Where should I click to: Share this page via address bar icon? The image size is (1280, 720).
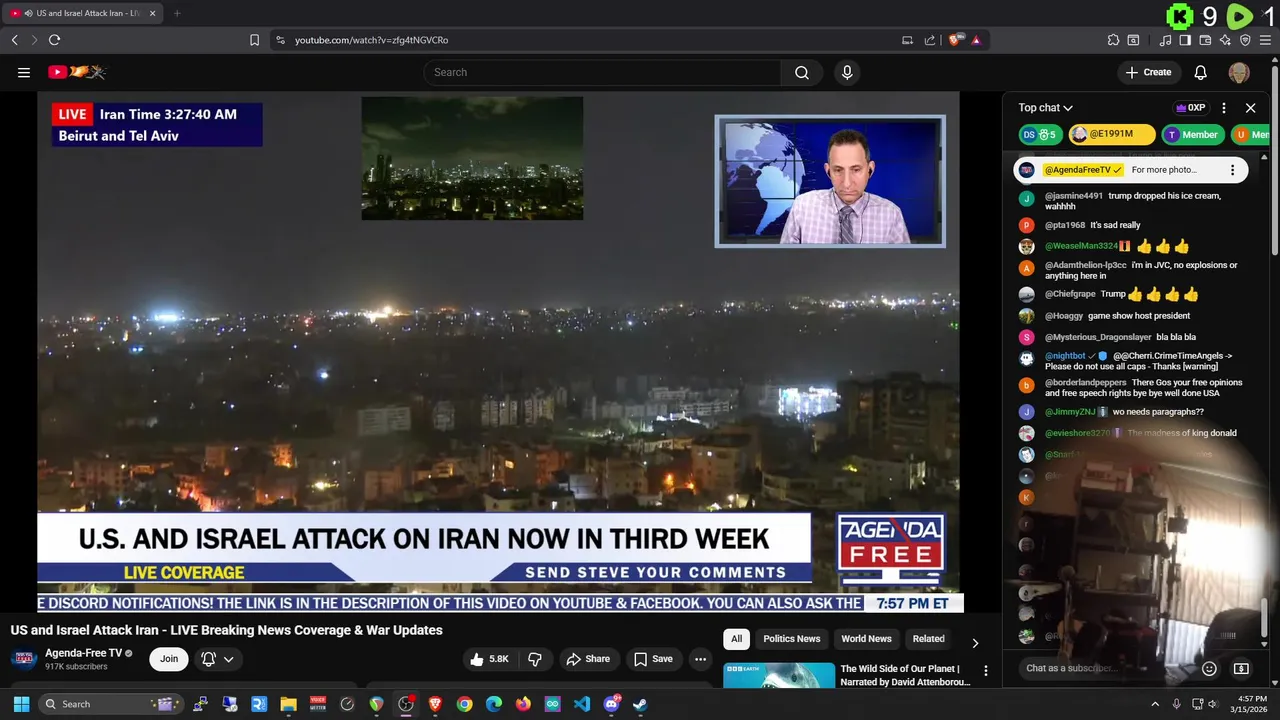click(x=930, y=40)
